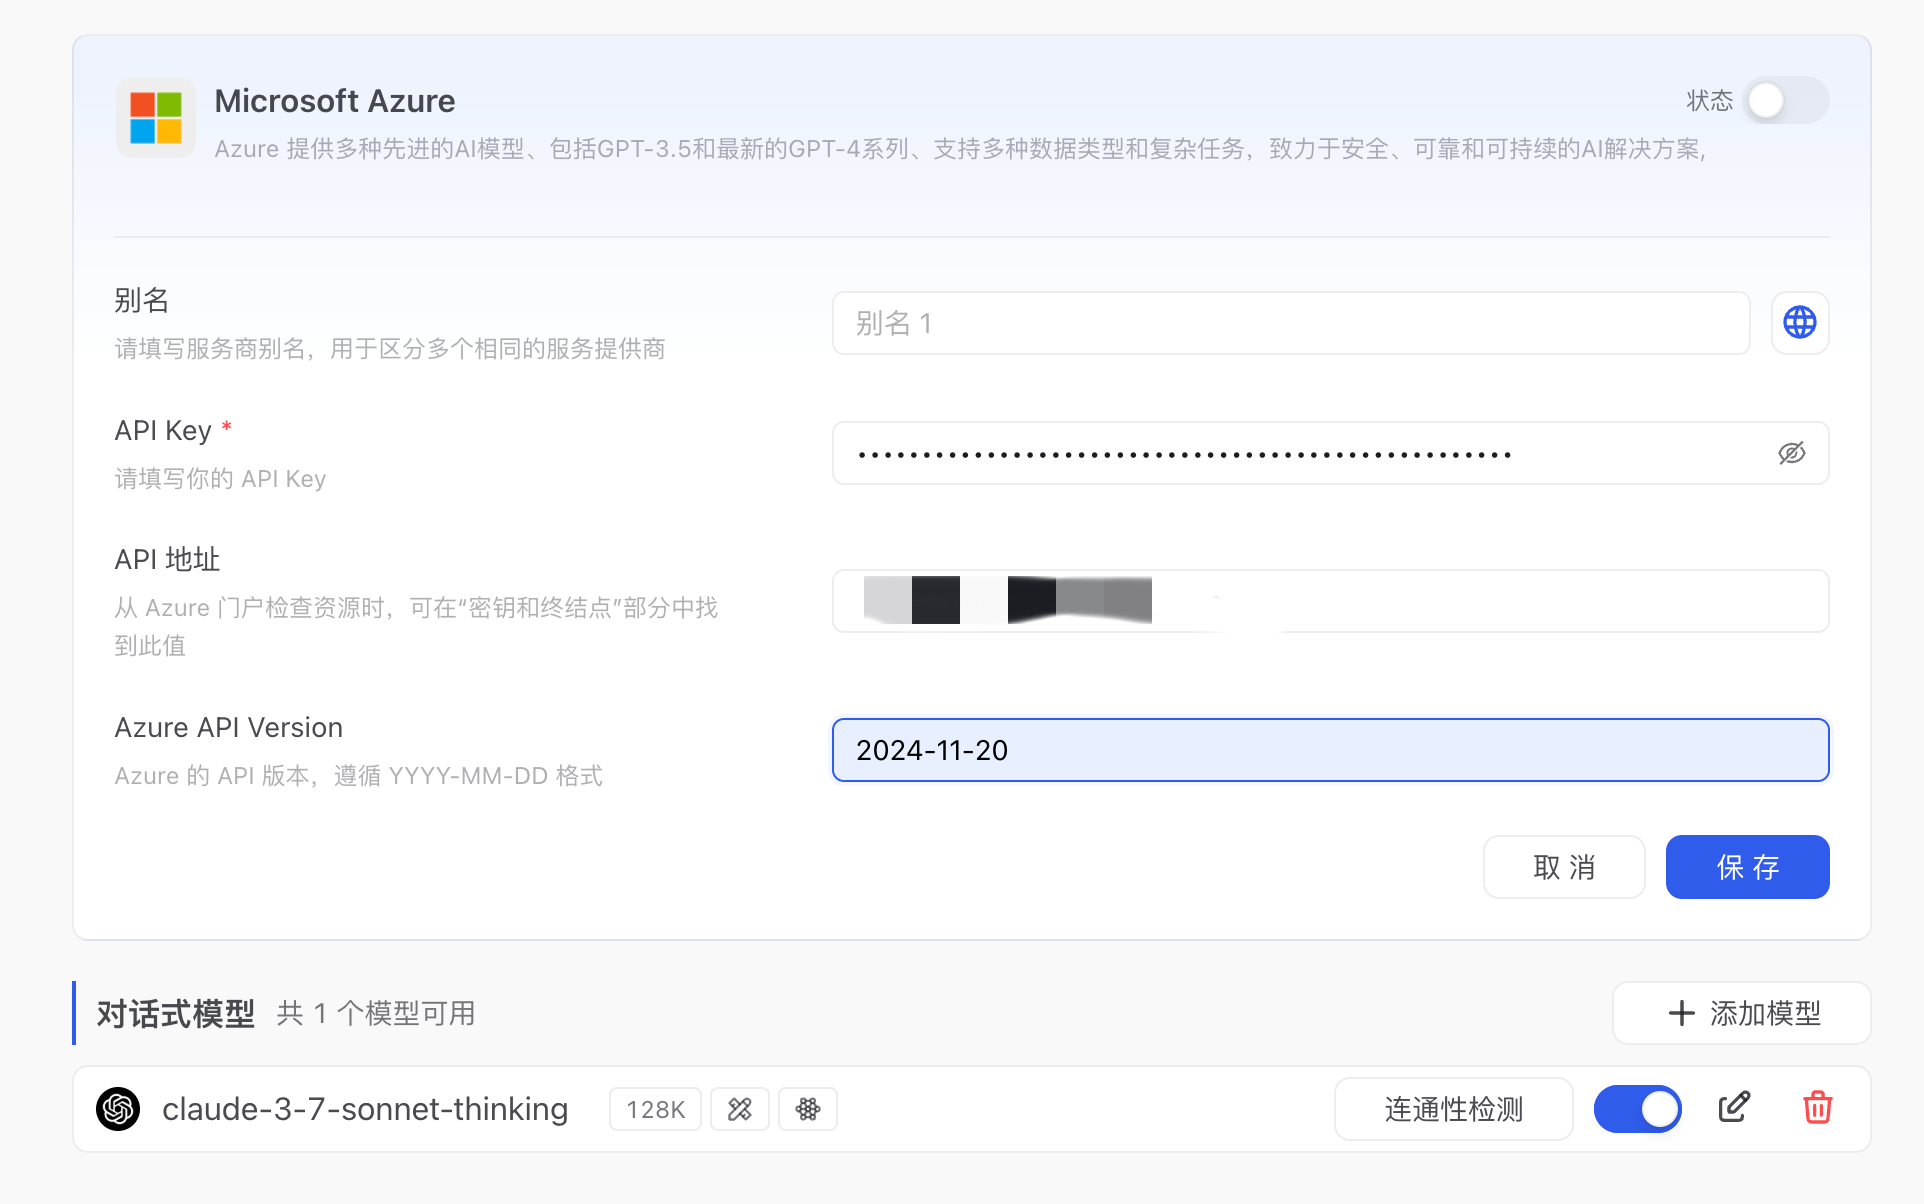The width and height of the screenshot is (1924, 1204).
Task: Click the Azure API Version label
Action: click(x=229, y=727)
